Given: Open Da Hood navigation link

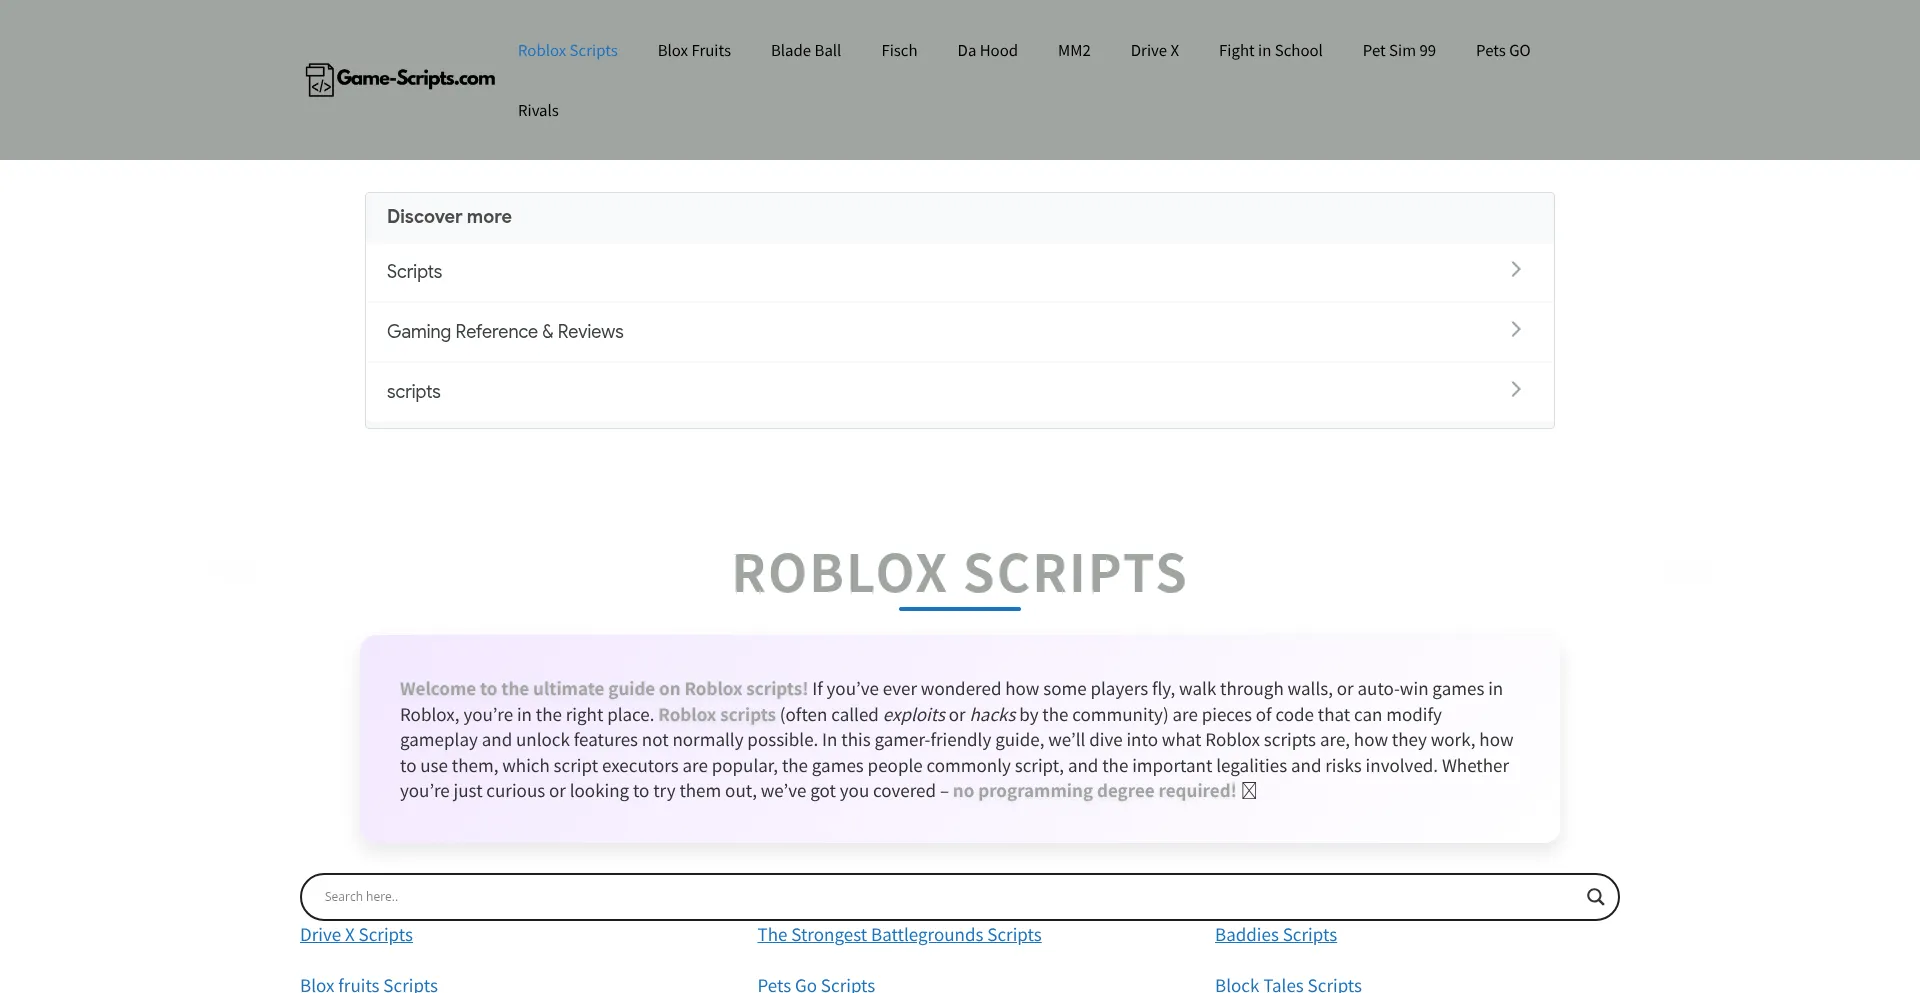Looking at the screenshot, I should coord(987,50).
